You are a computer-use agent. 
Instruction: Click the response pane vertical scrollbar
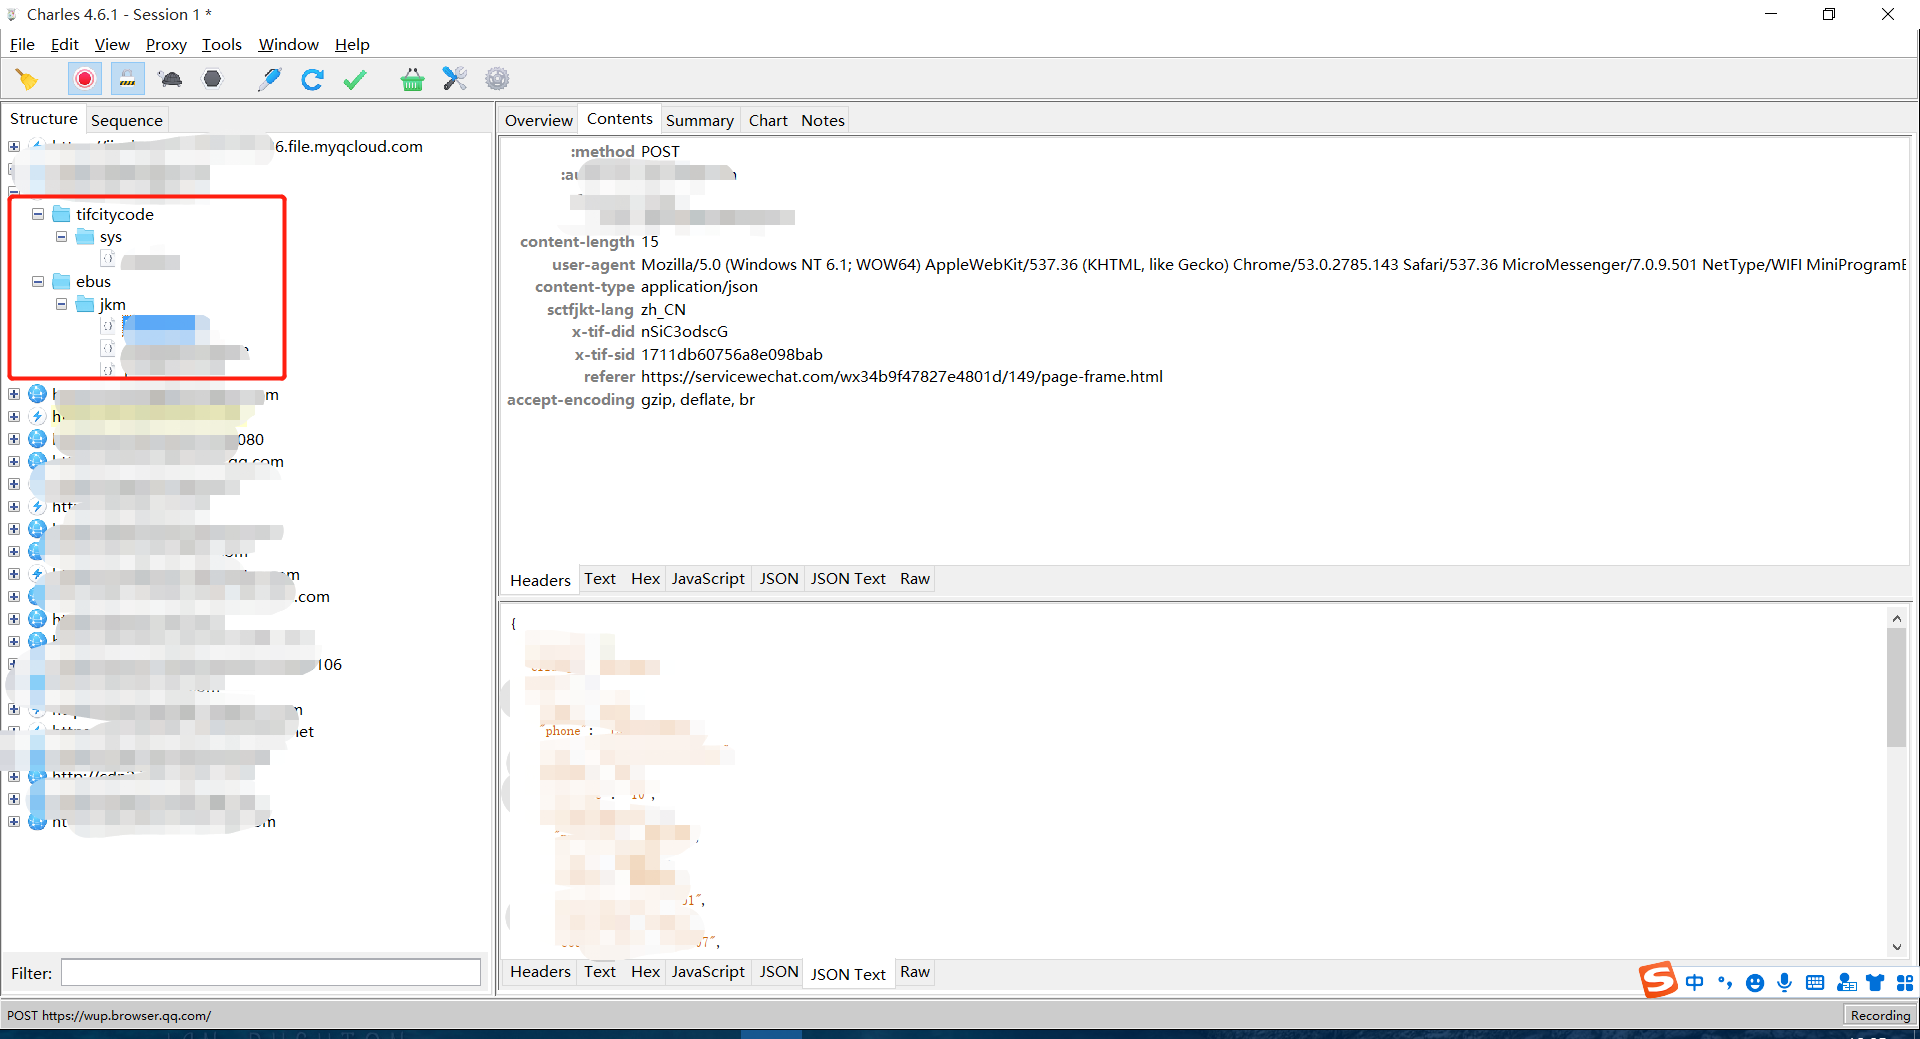pyautogui.click(x=1896, y=700)
